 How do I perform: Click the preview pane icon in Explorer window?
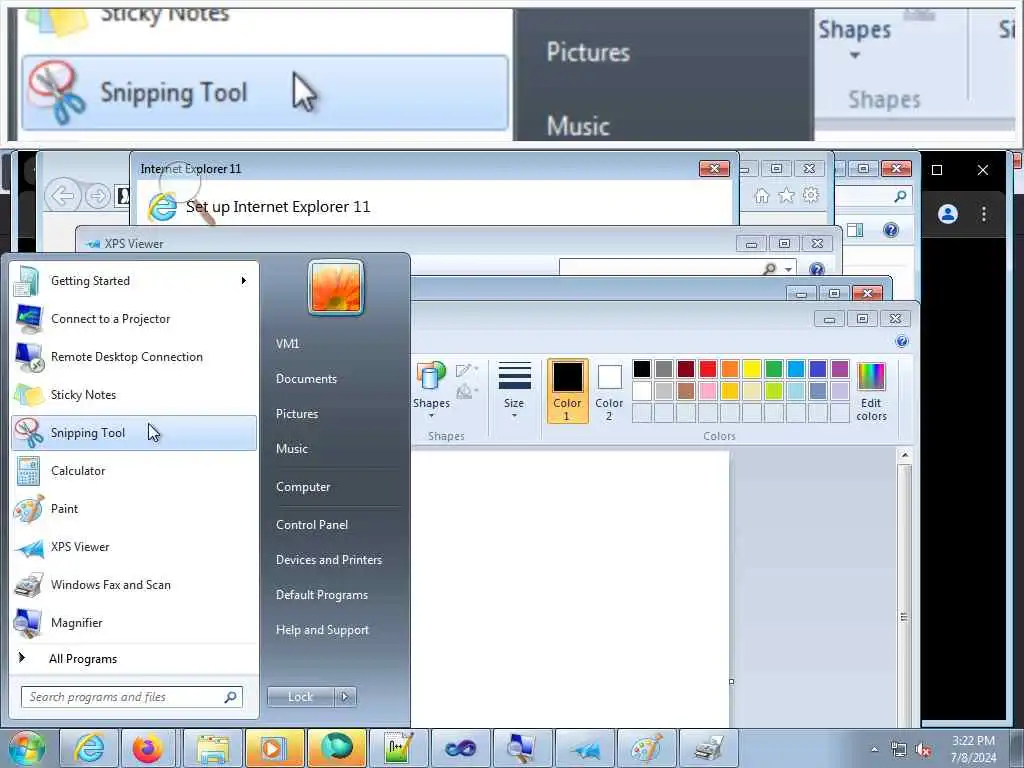tap(855, 230)
